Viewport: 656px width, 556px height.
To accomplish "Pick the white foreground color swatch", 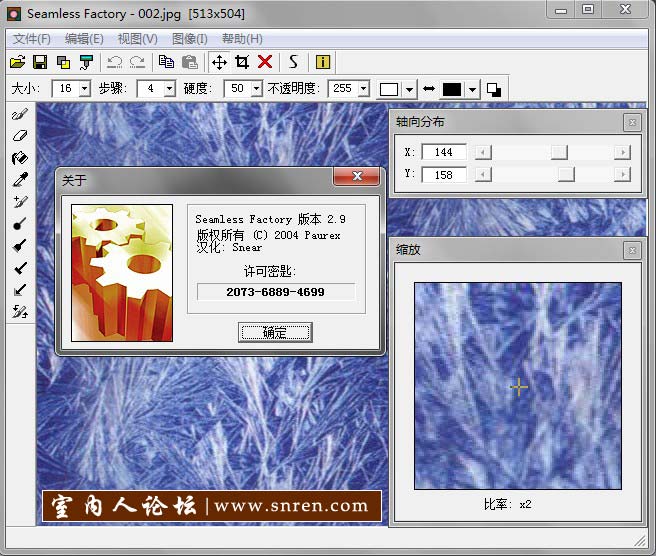I will tap(389, 89).
